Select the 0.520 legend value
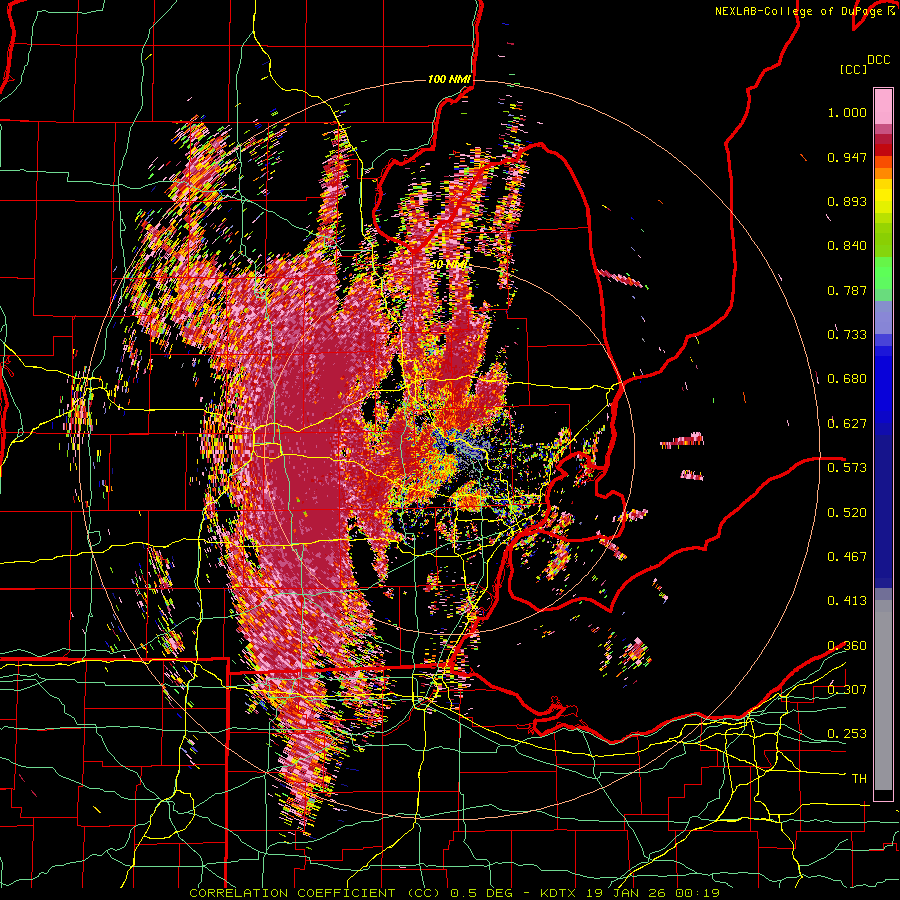Screen dimensions: 900x900 (x=847, y=513)
